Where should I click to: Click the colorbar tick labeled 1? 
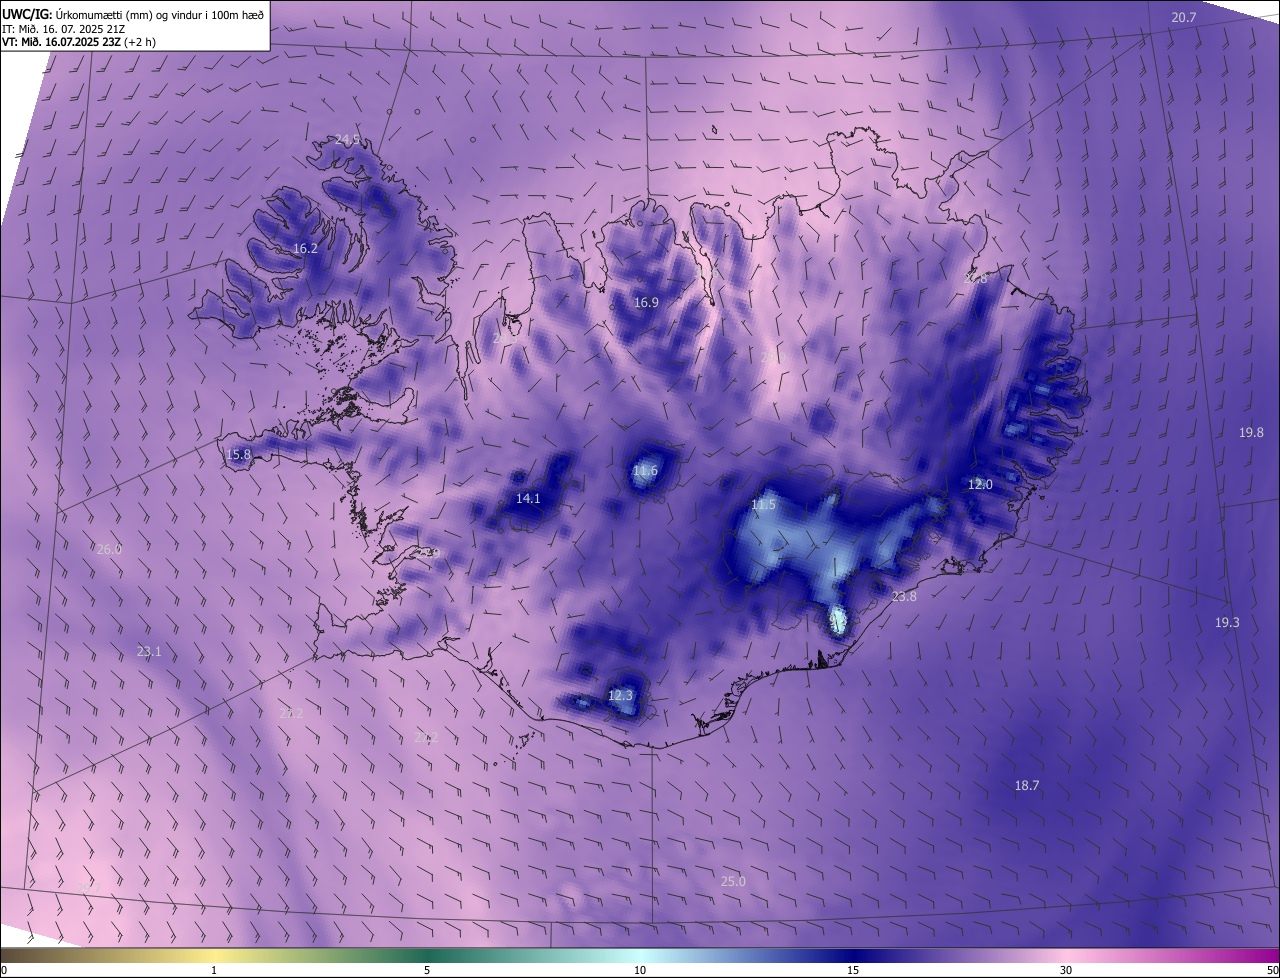[x=214, y=970]
